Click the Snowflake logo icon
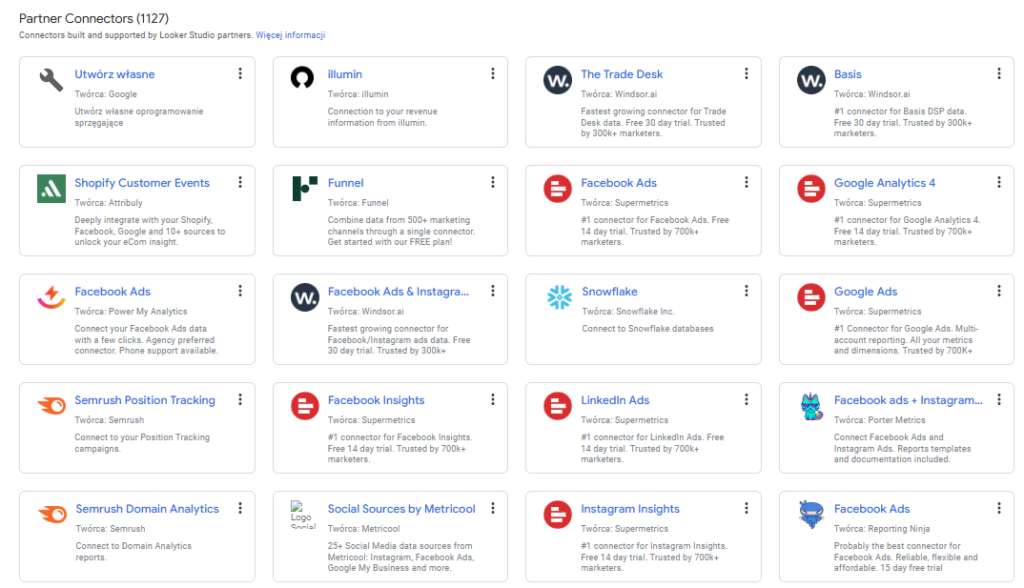1024x588 pixels. [x=557, y=297]
